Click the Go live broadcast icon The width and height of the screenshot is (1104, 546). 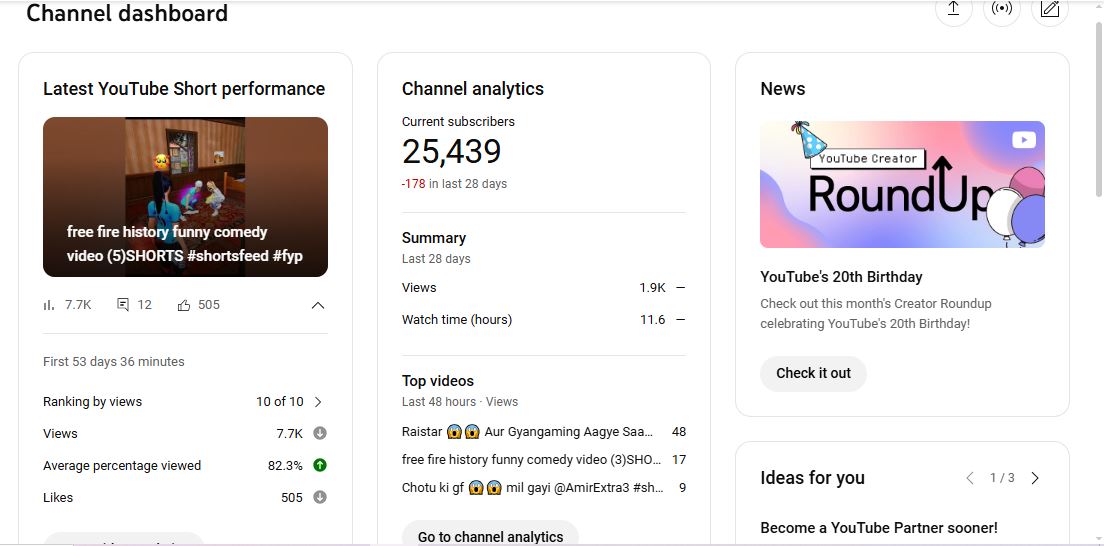pyautogui.click(x=1002, y=8)
